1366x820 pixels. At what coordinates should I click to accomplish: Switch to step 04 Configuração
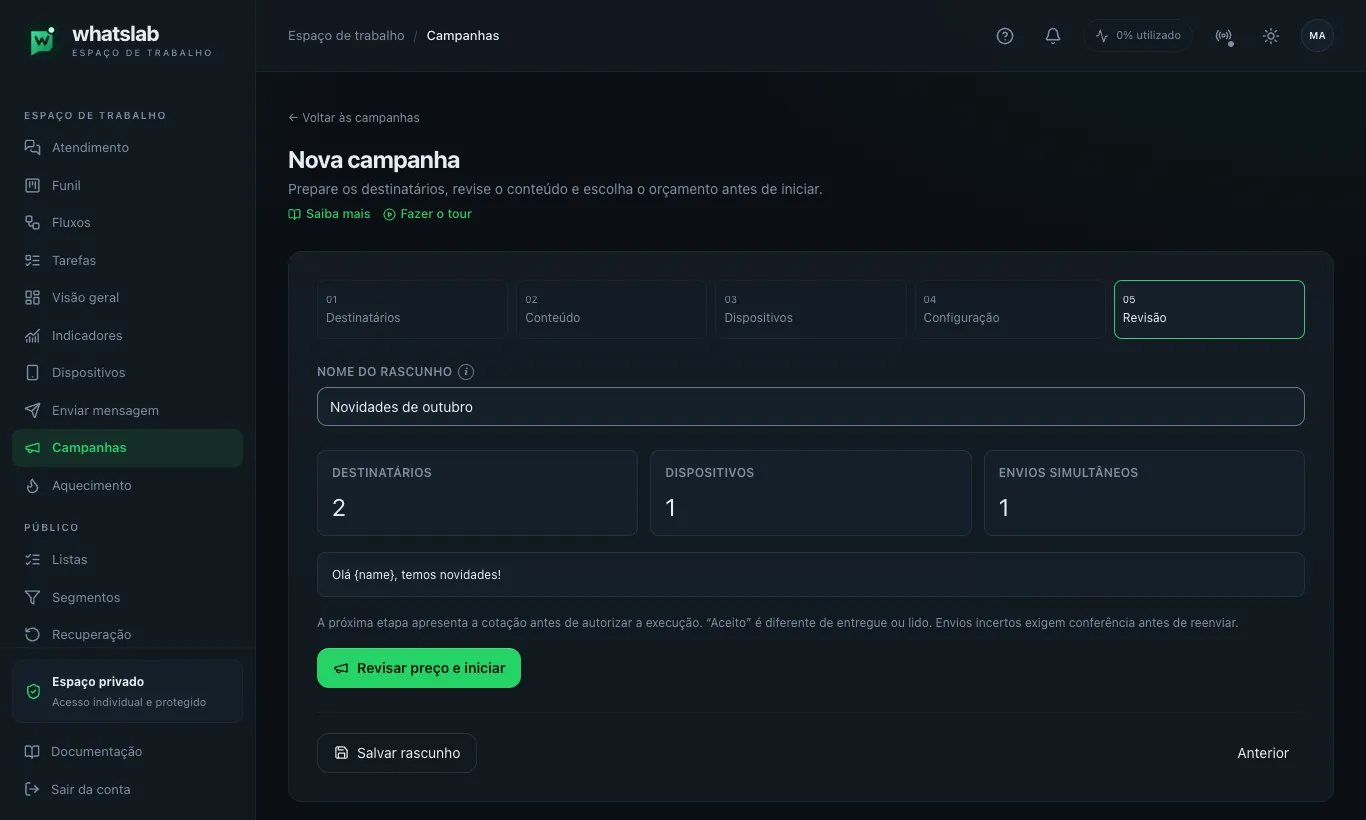[1010, 309]
